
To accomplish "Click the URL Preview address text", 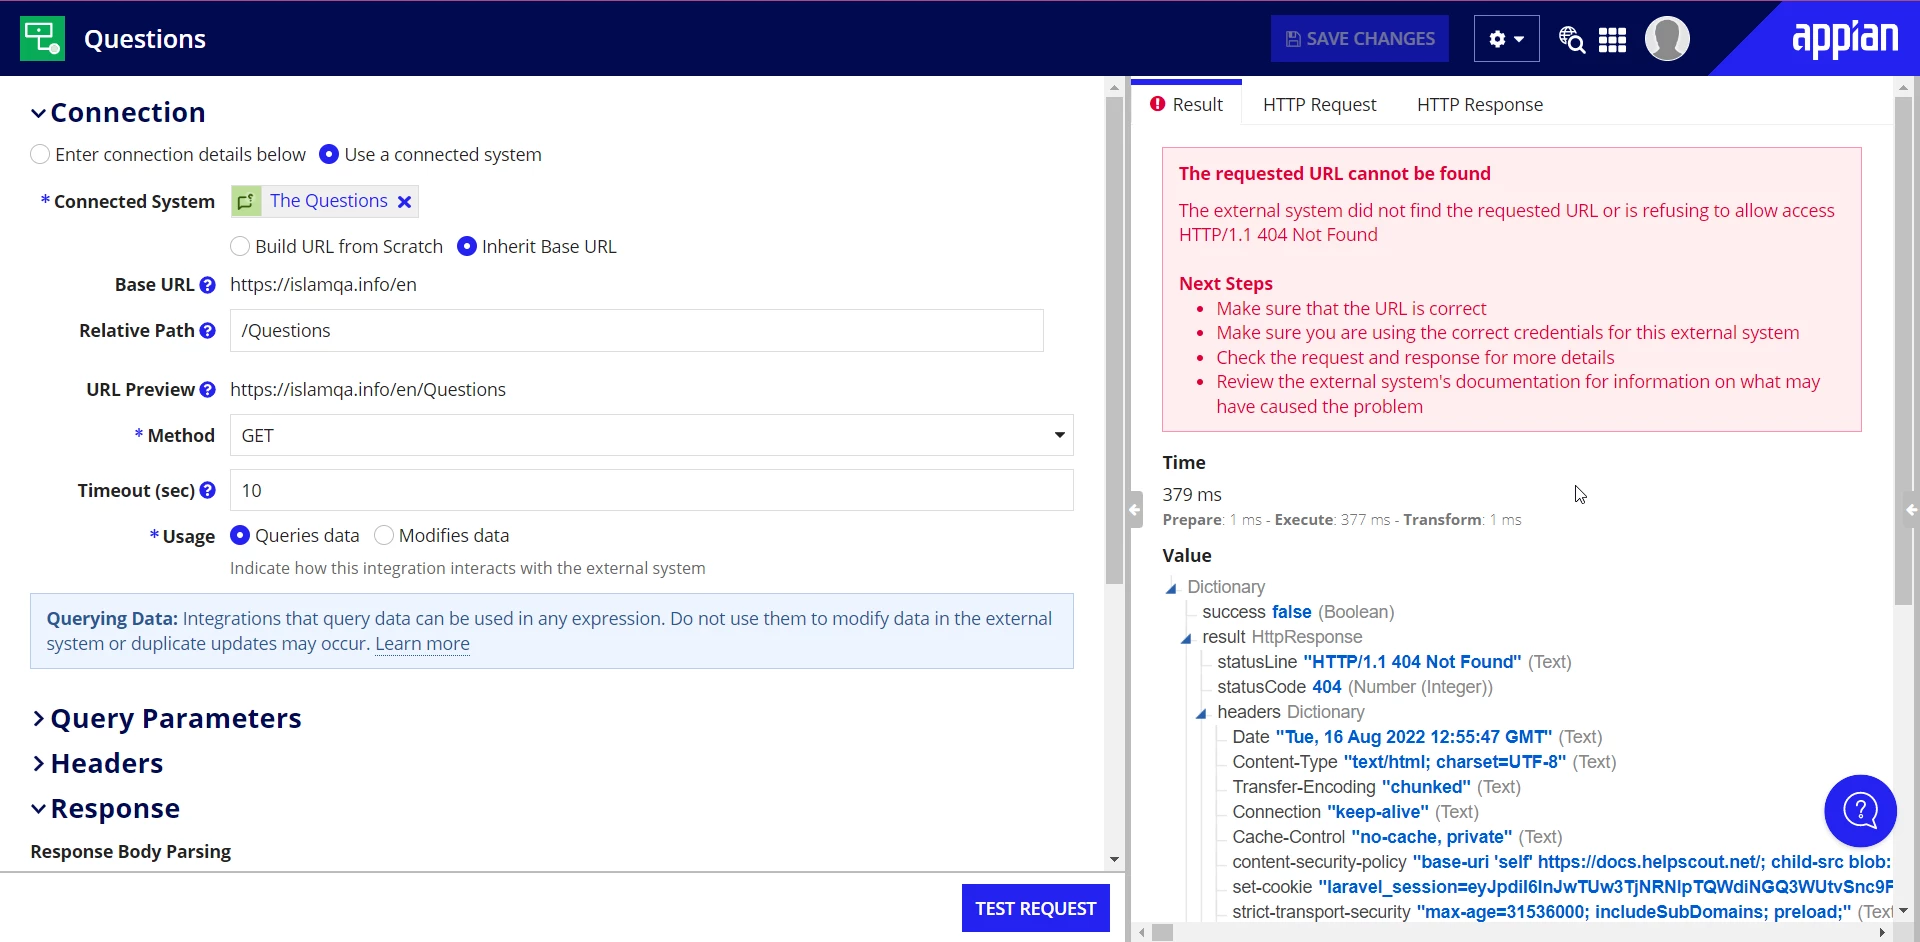I will click(x=368, y=390).
